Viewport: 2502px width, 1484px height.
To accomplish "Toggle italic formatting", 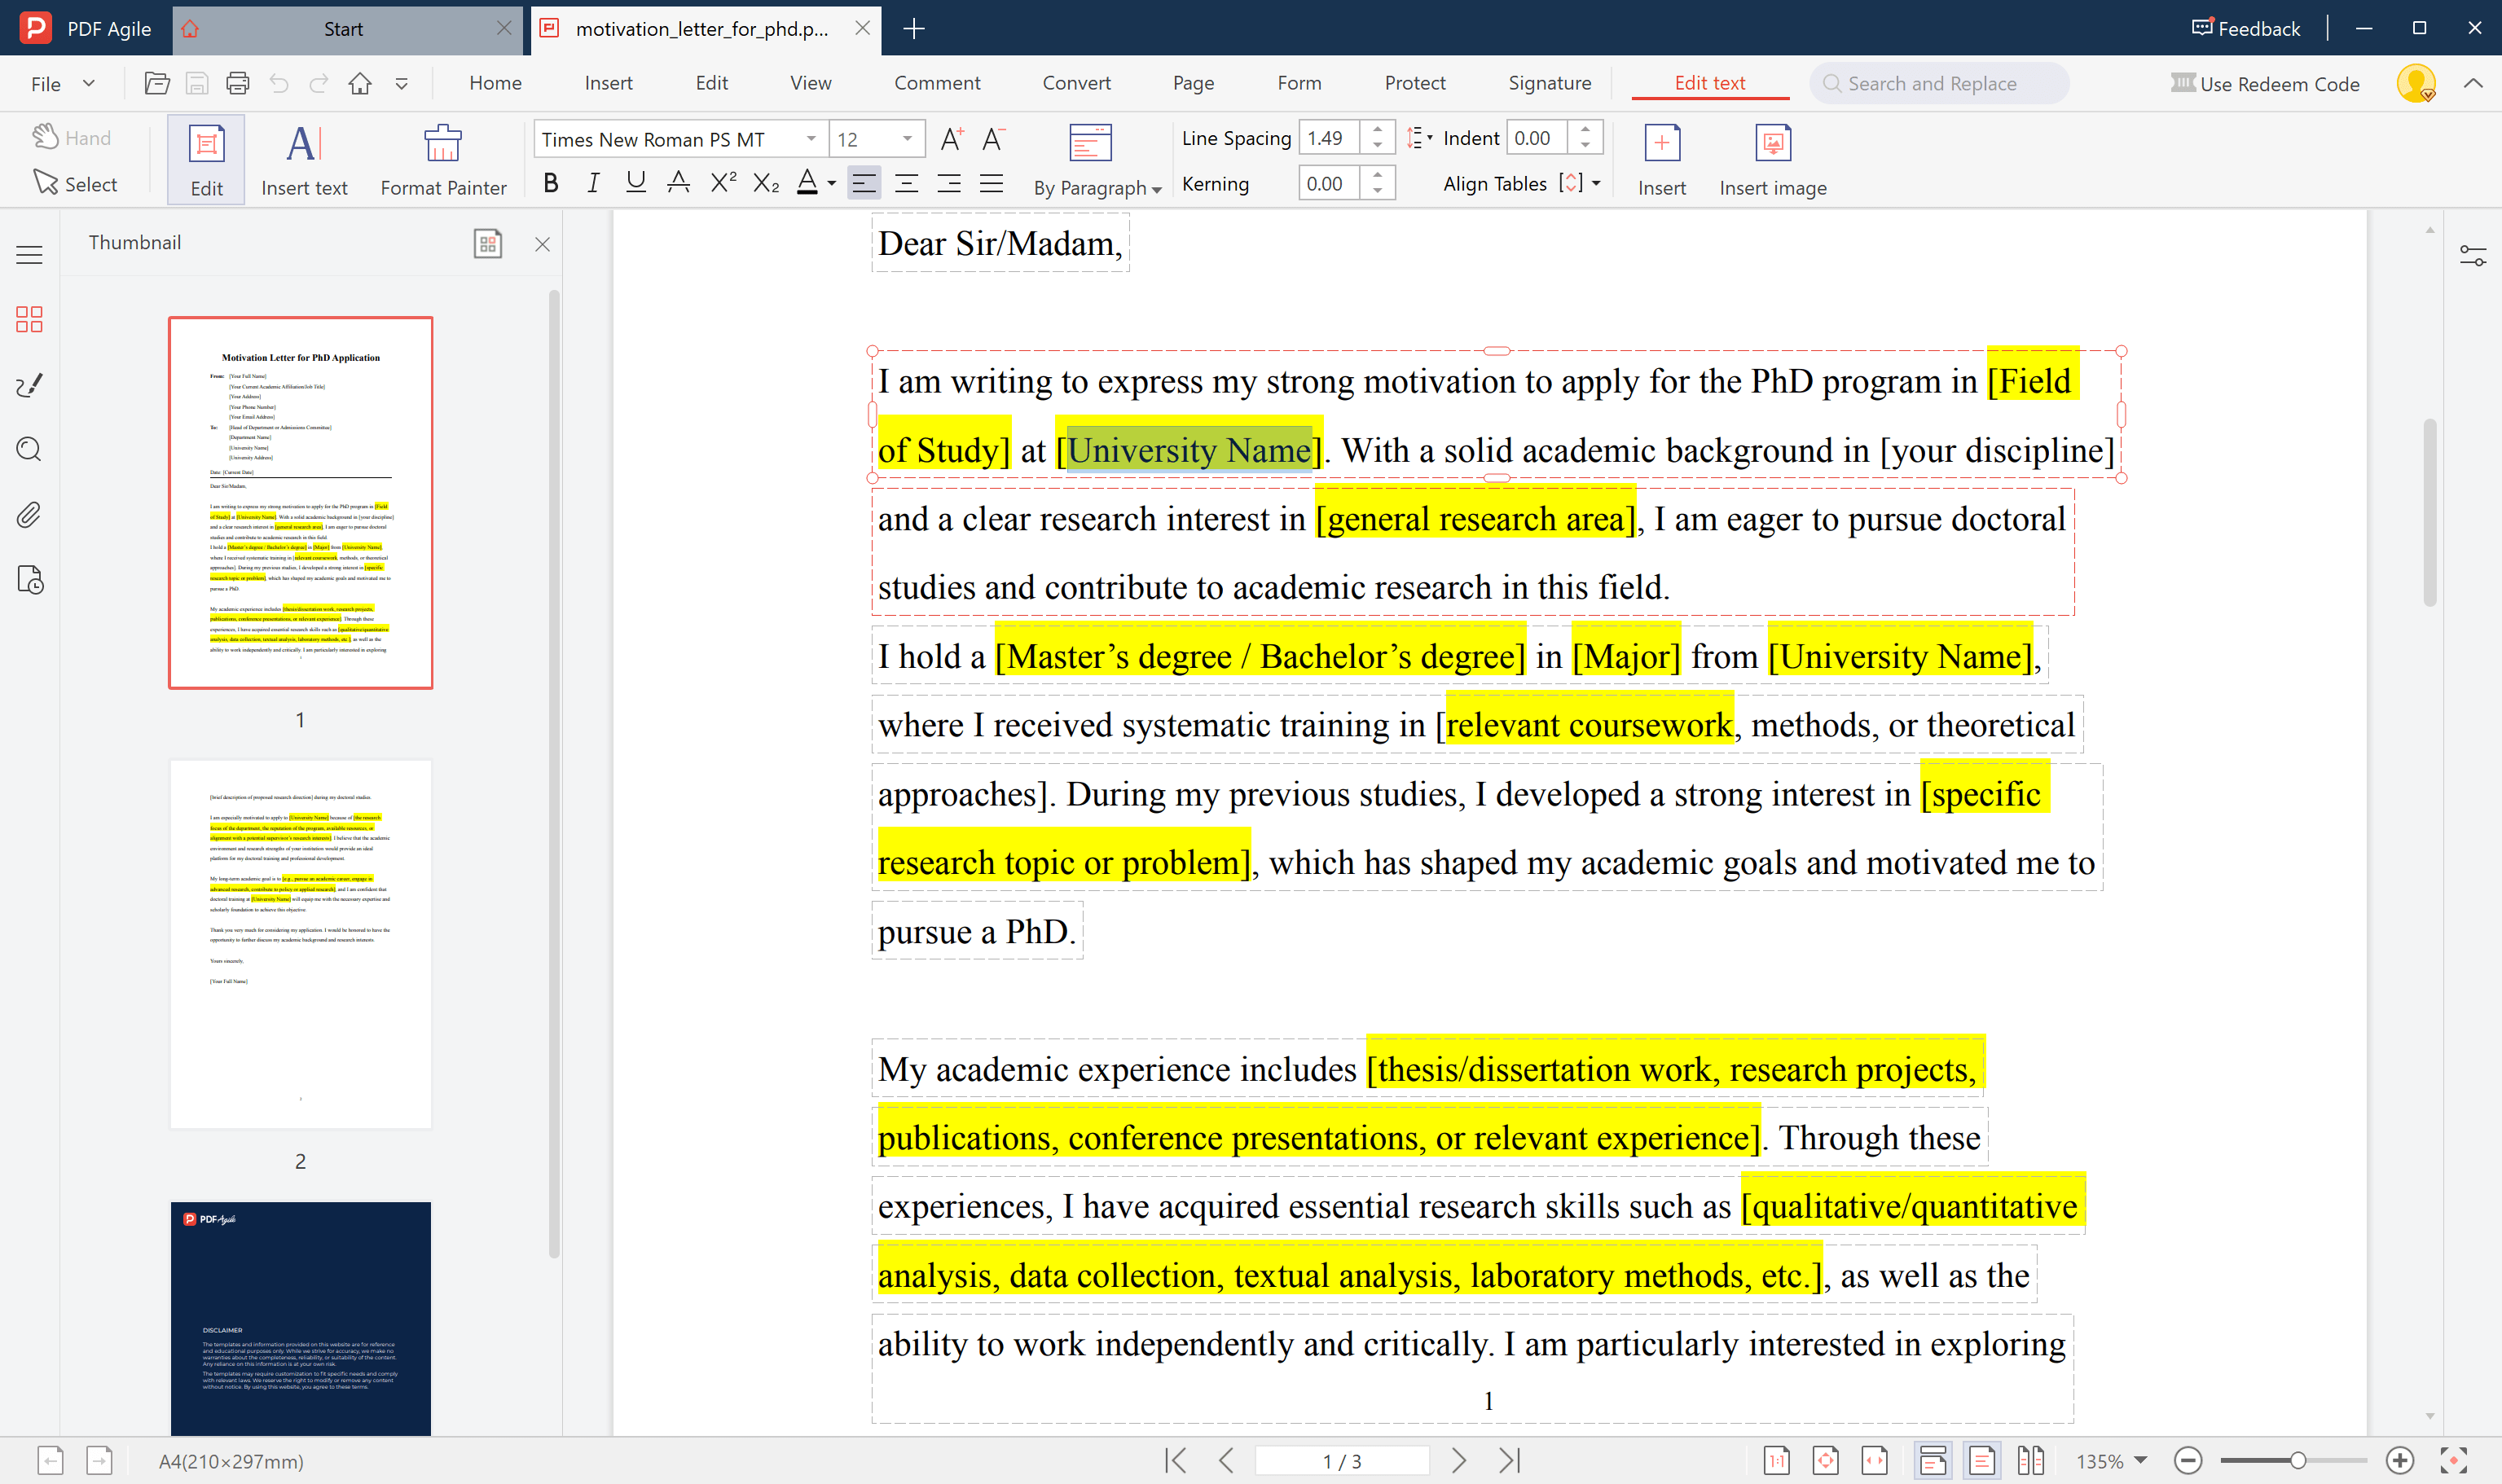I will [x=592, y=182].
